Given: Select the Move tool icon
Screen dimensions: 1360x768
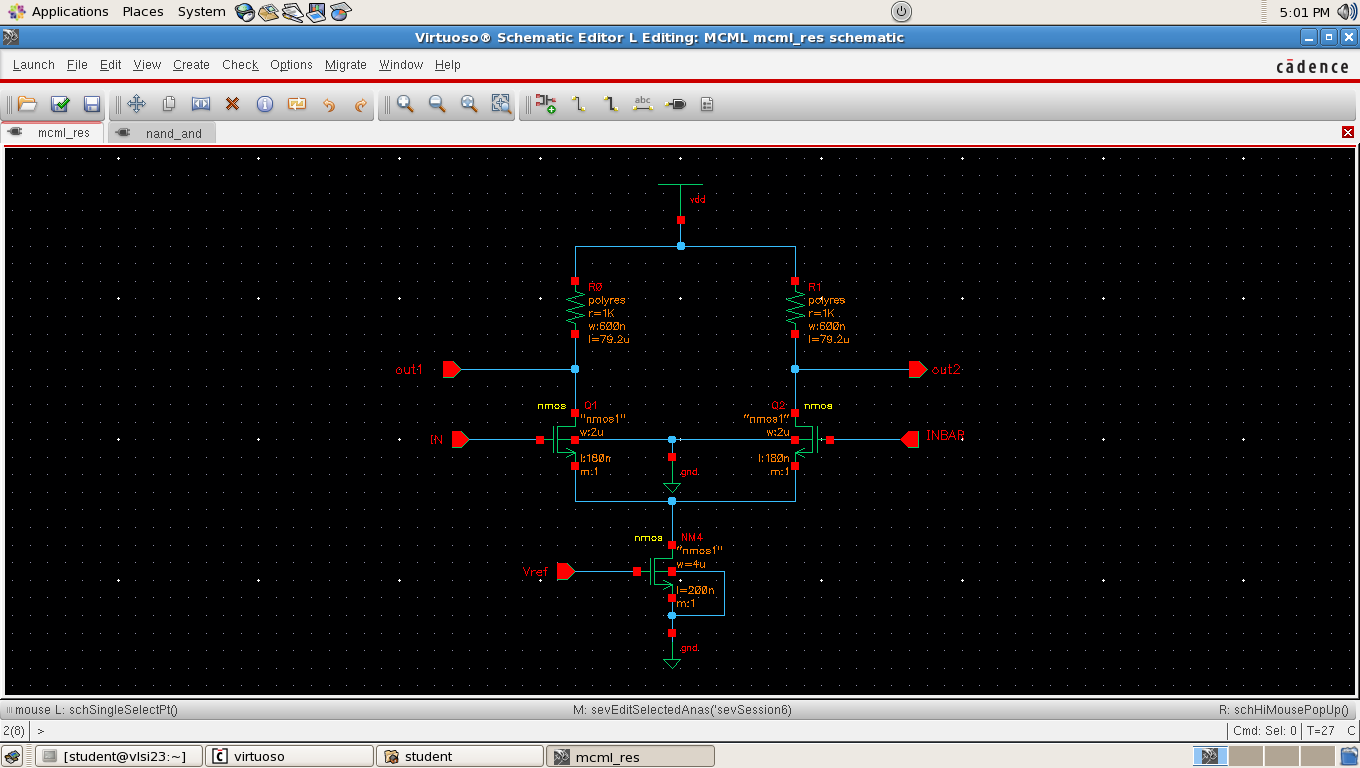Looking at the screenshot, I should point(137,104).
